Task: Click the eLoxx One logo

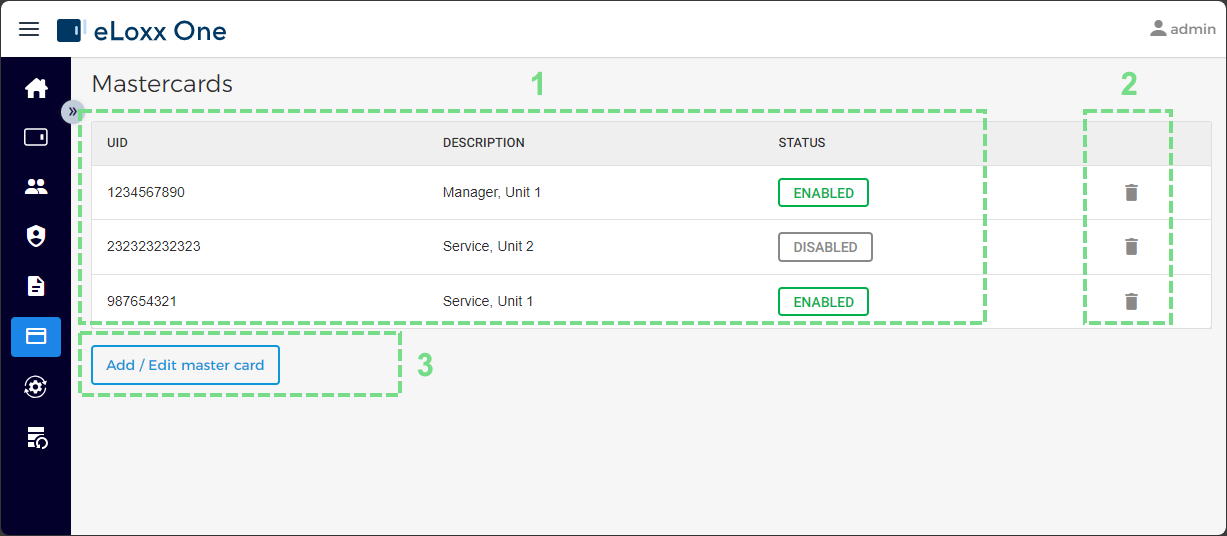Action: 142,31
